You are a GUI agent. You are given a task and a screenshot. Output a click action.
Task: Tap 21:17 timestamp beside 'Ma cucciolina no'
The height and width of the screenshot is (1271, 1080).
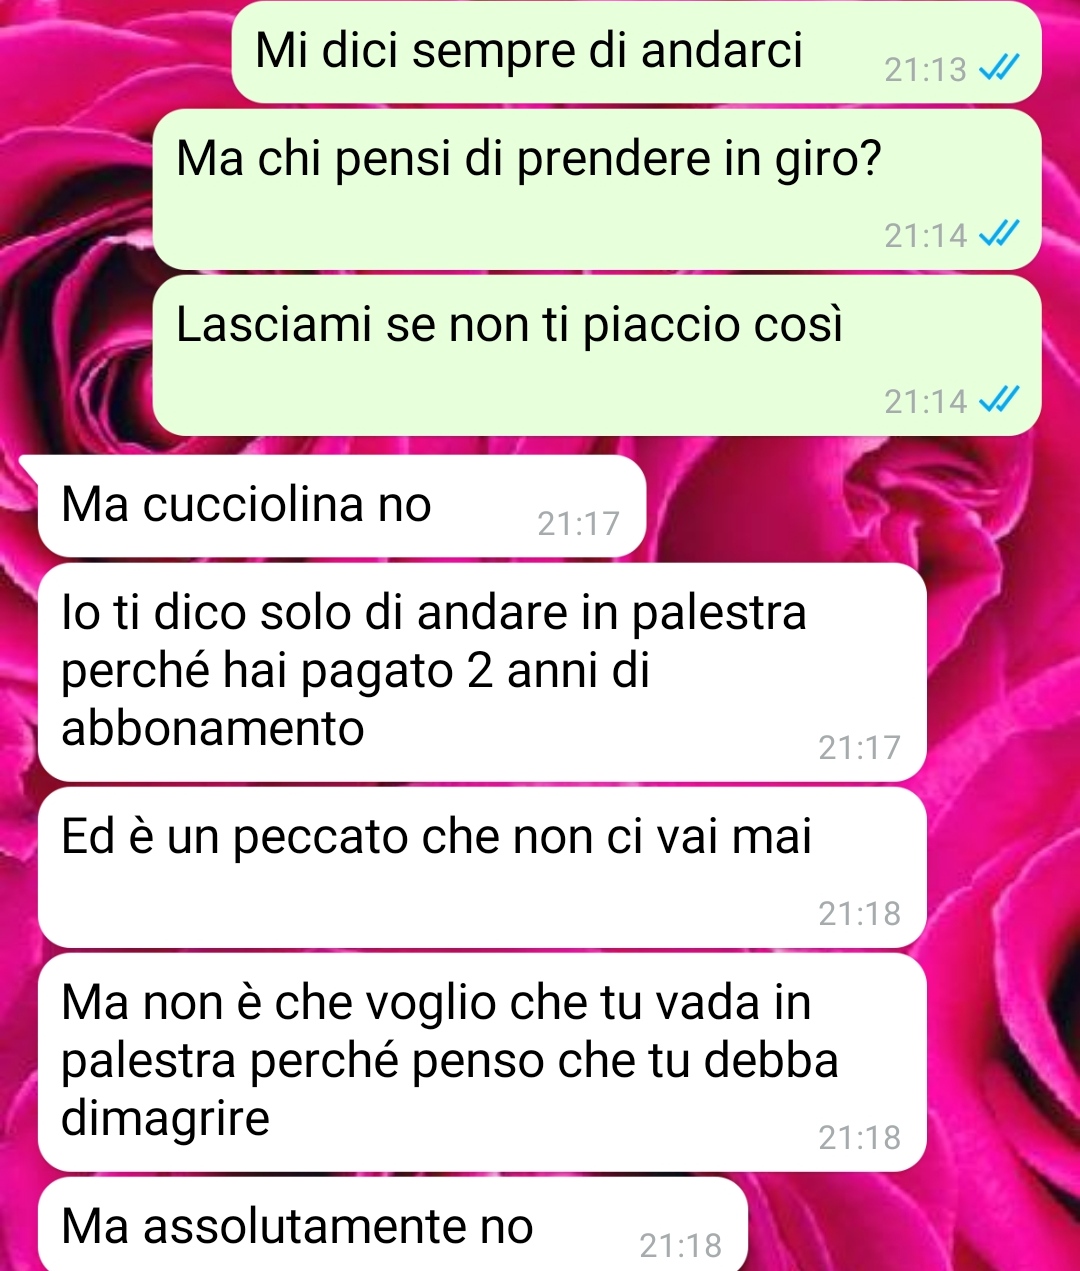(x=578, y=524)
